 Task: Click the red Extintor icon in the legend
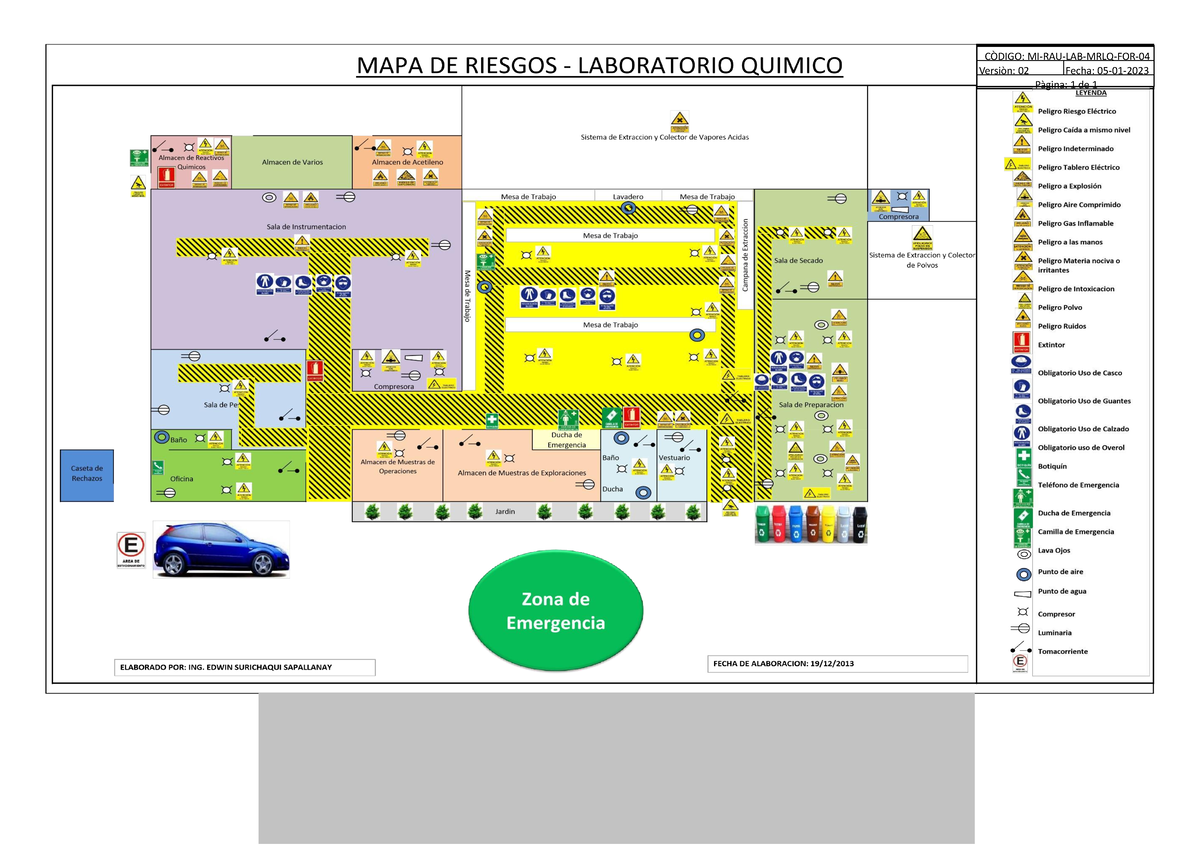pyautogui.click(x=1022, y=344)
